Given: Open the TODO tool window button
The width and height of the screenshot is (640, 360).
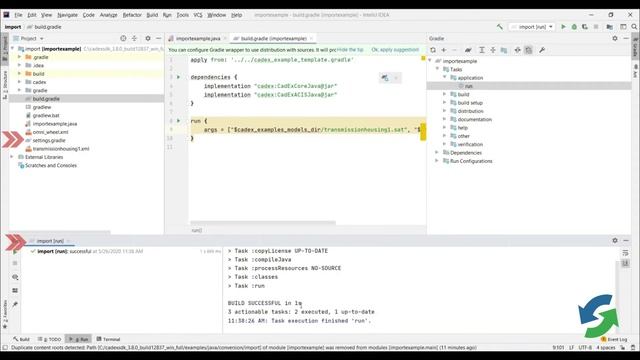Looking at the screenshot, I should point(49,339).
